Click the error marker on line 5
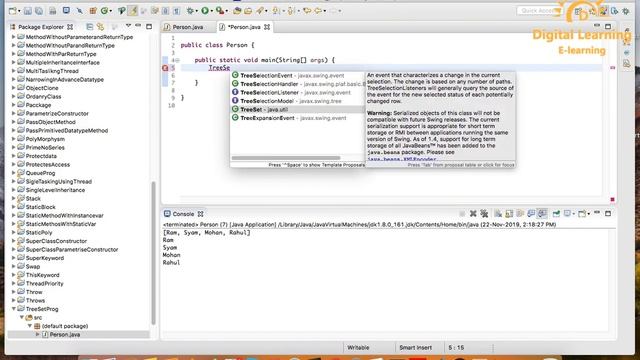Viewport: 640px width, 360px height. pos(165,68)
